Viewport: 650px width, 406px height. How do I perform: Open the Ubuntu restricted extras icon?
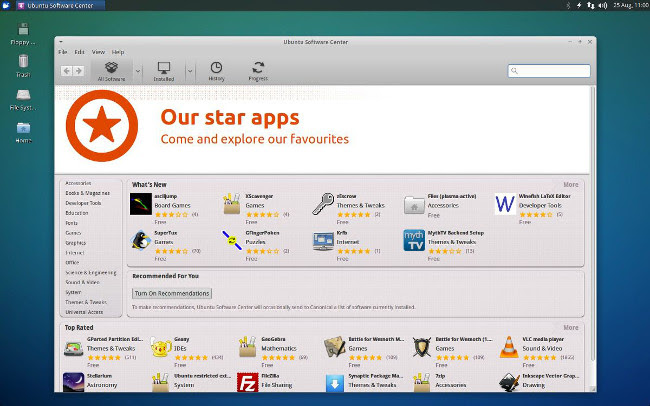tap(161, 382)
